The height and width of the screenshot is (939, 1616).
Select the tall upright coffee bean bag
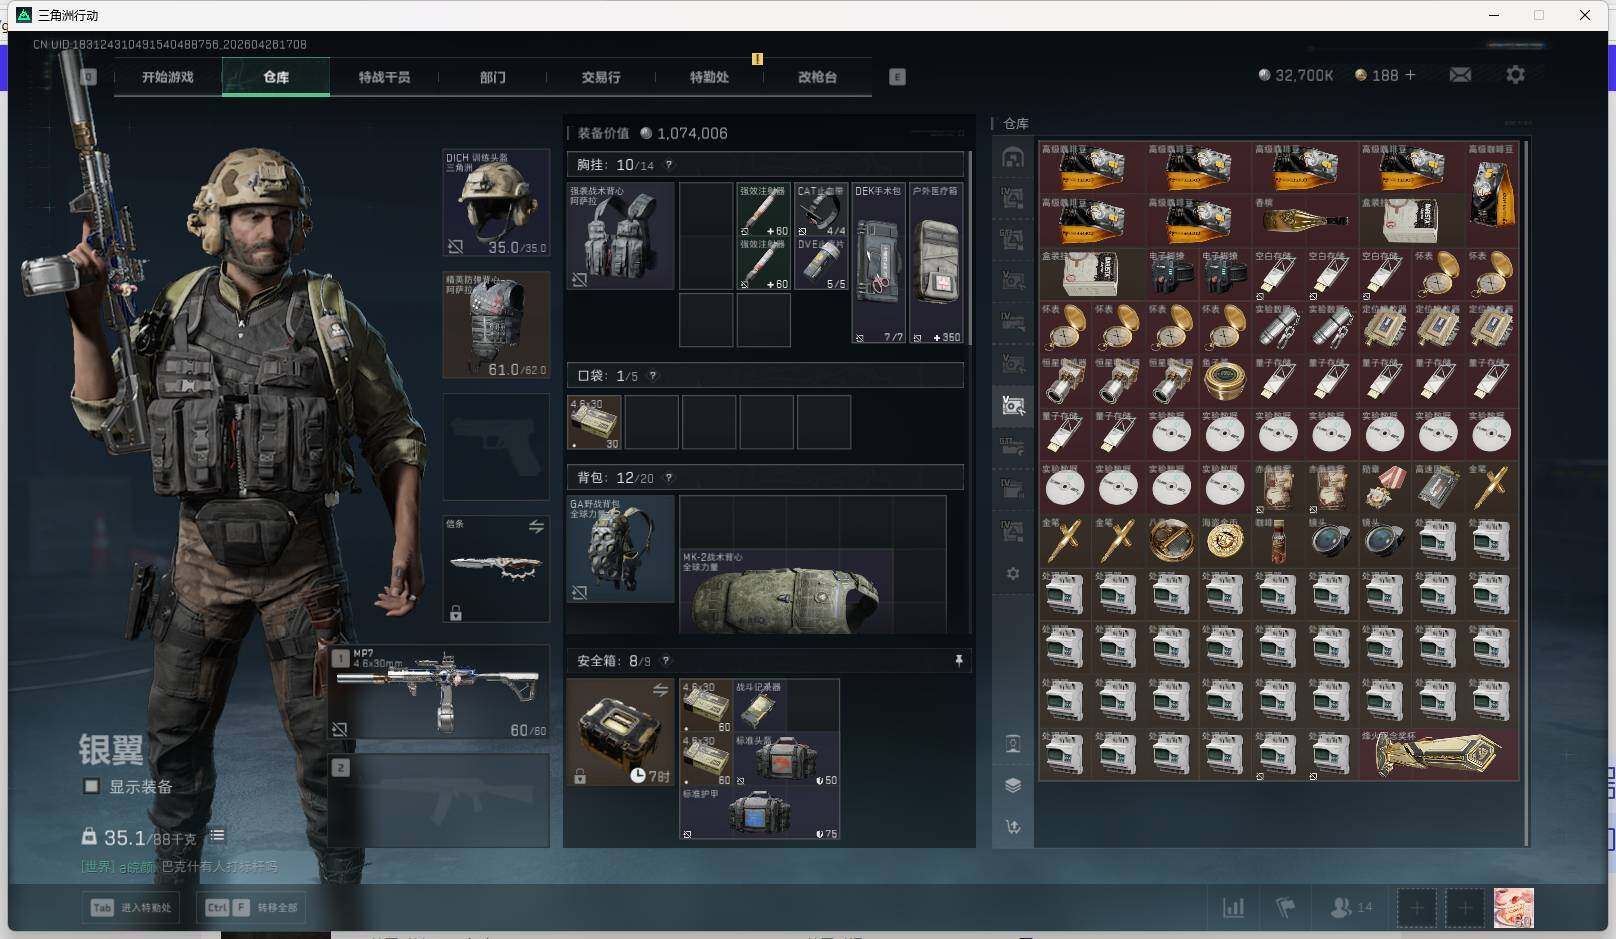point(1492,194)
